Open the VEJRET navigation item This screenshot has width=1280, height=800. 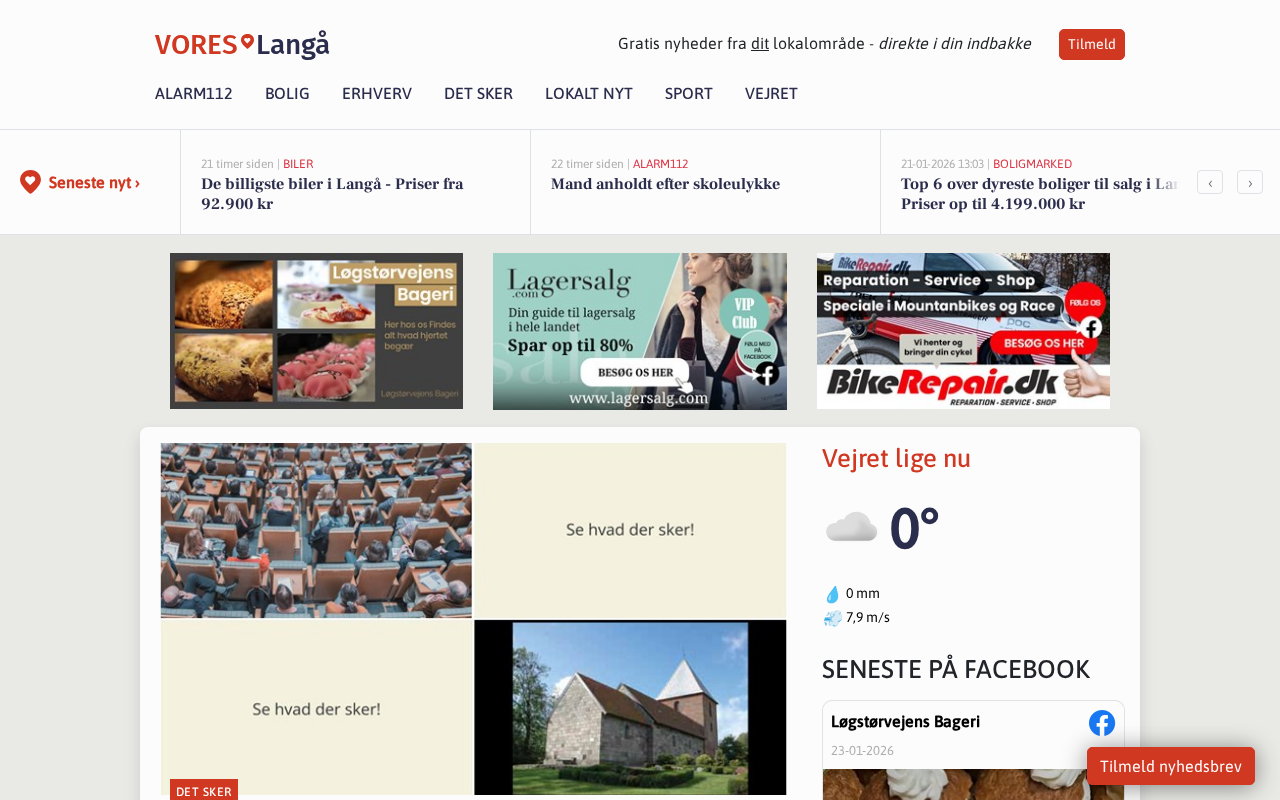click(x=771, y=94)
